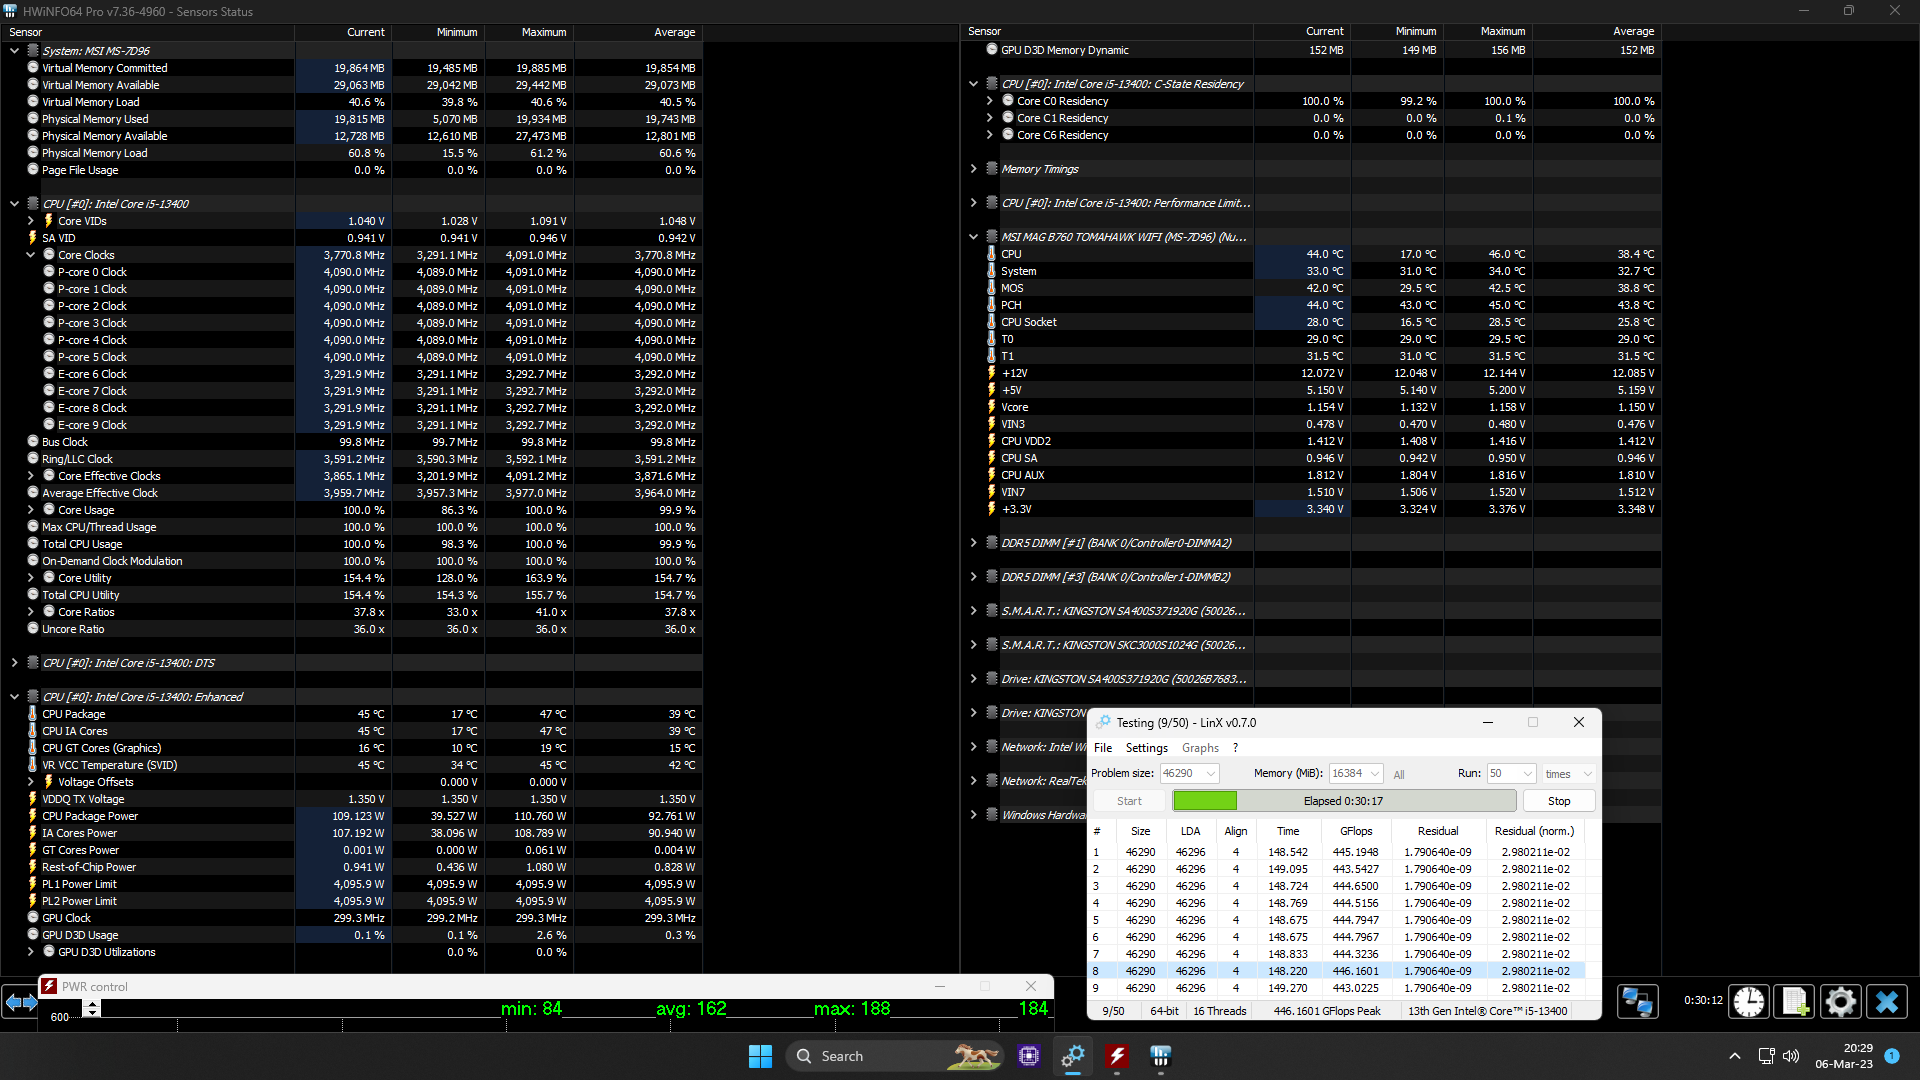Click the network computers remote icon
The image size is (1920, 1080).
coord(1637,1001)
